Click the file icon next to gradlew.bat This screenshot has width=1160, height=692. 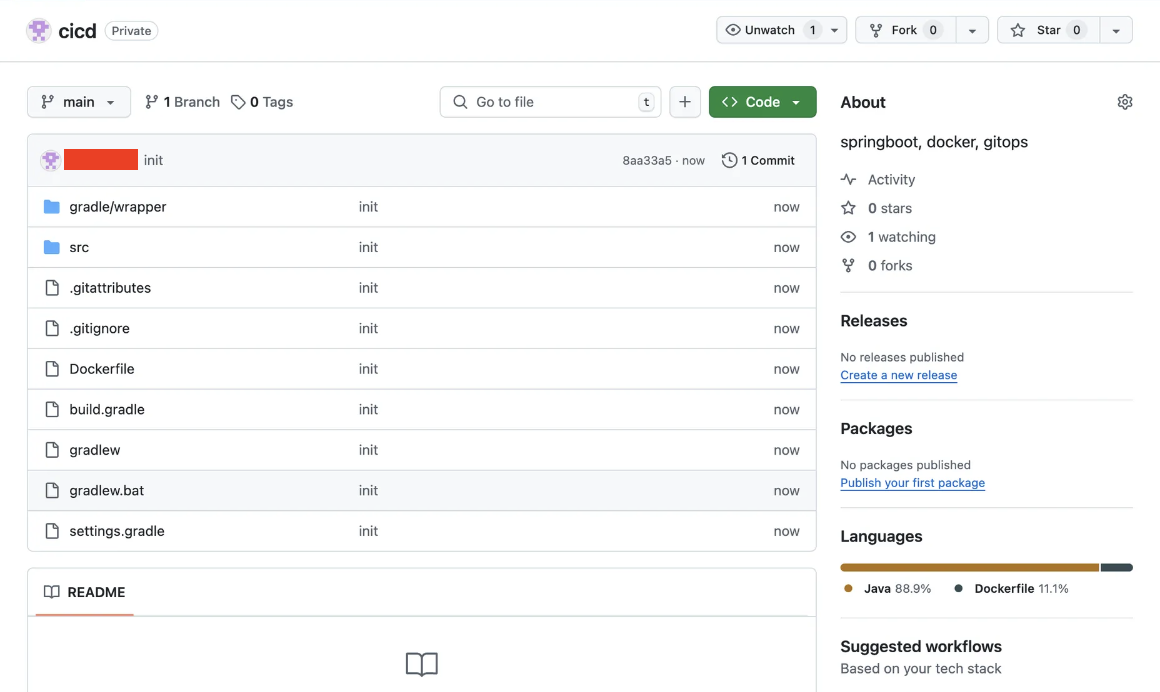52,491
